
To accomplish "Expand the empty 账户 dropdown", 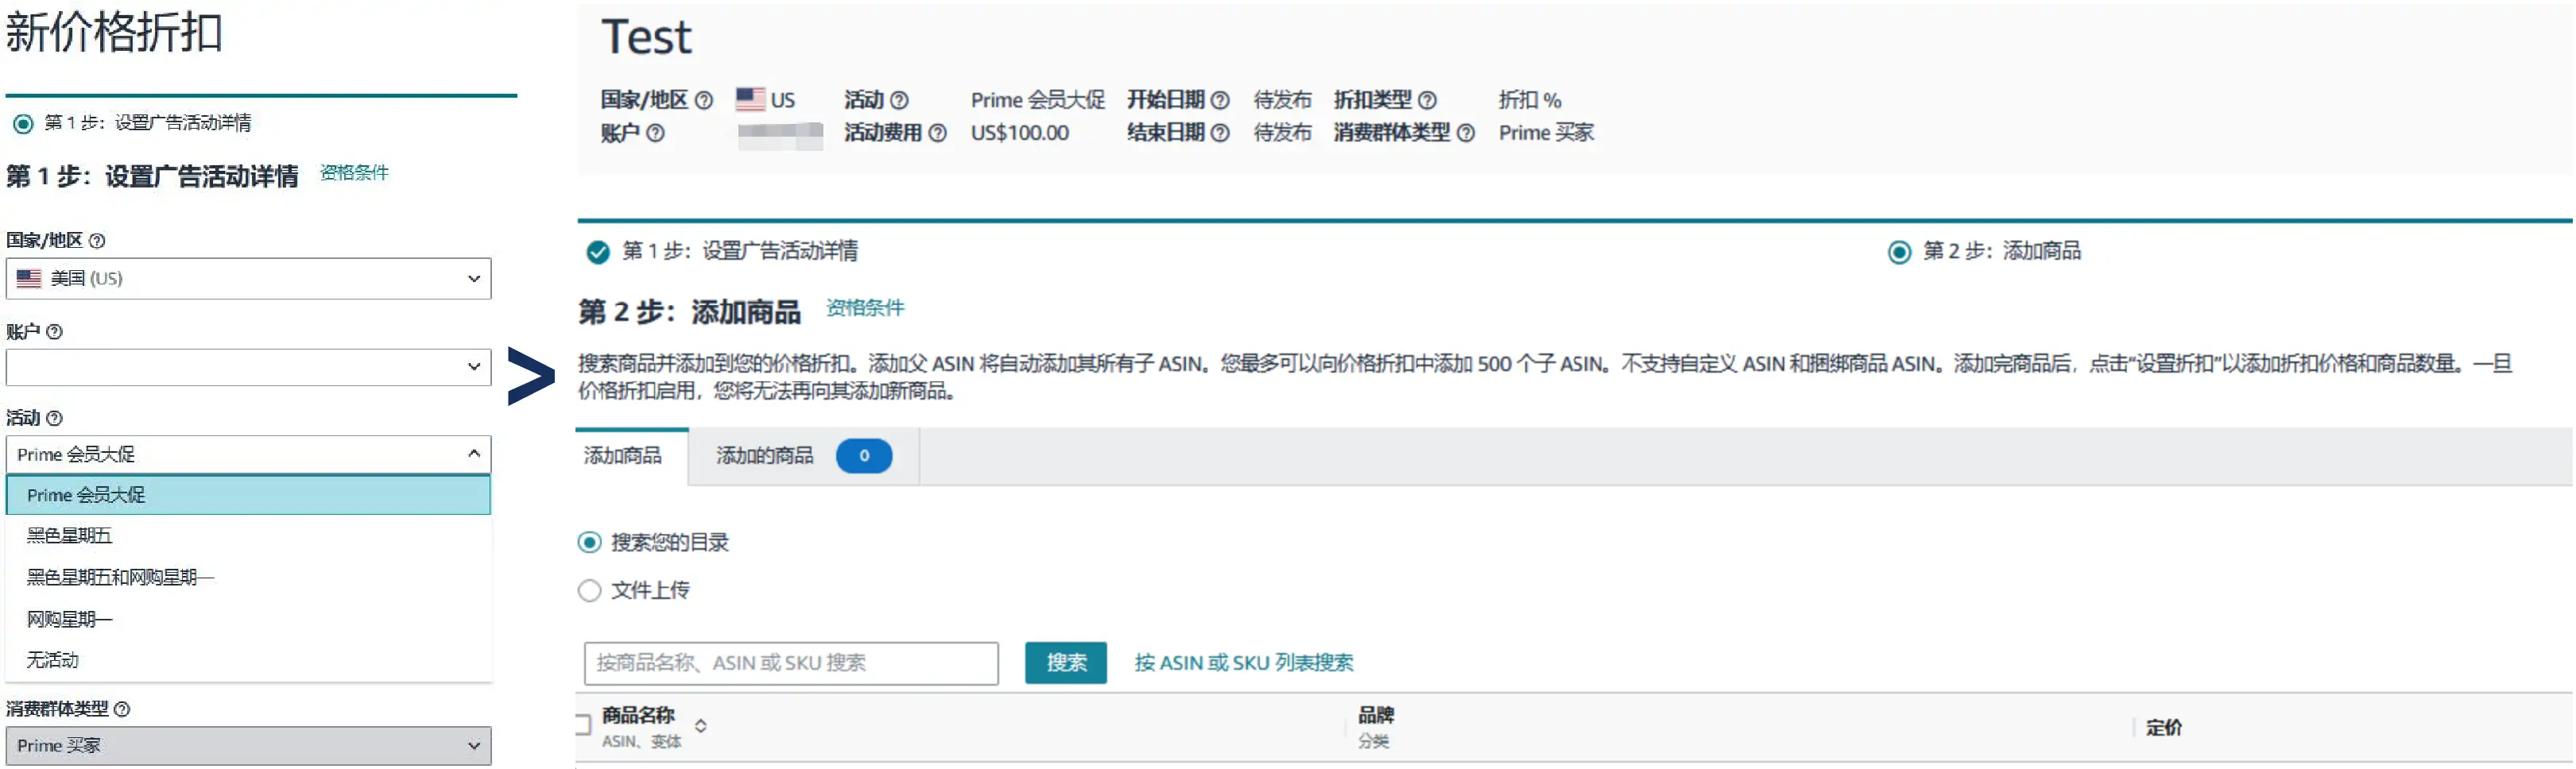I will (248, 367).
